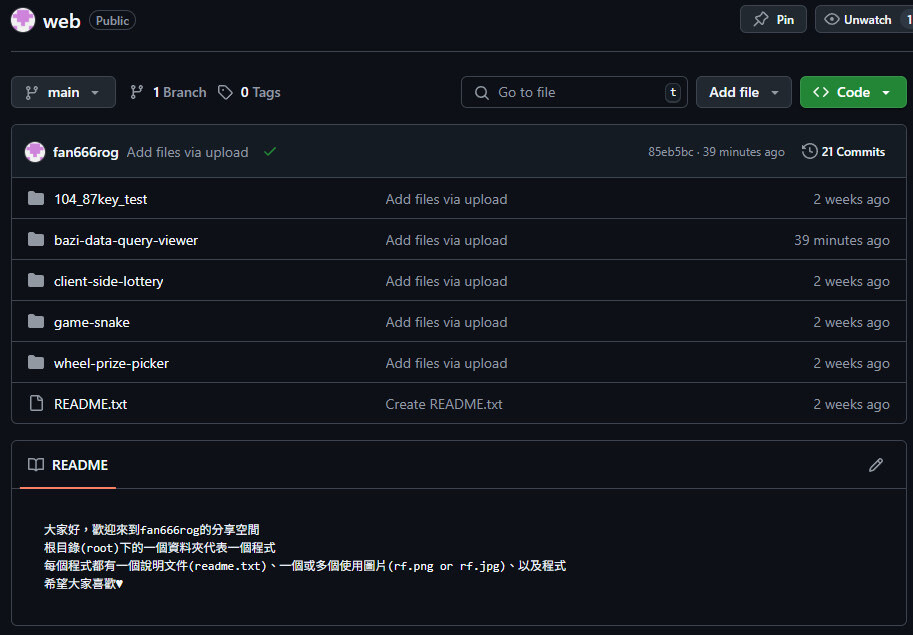Click the green checkmark on the latest commit
913x635 pixels.
(269, 152)
